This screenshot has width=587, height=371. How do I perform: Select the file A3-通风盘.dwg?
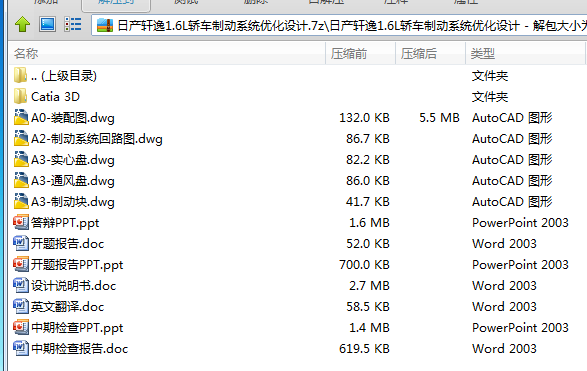(73, 181)
